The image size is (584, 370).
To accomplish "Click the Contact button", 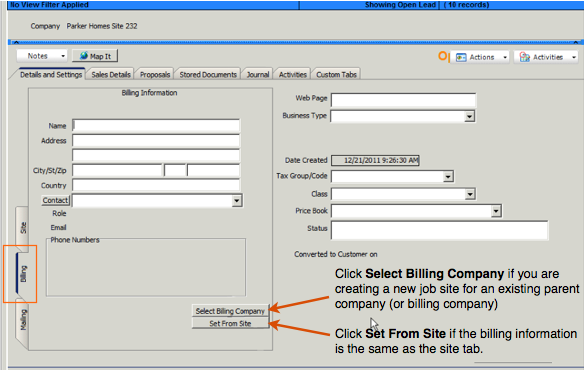I will tap(55, 200).
